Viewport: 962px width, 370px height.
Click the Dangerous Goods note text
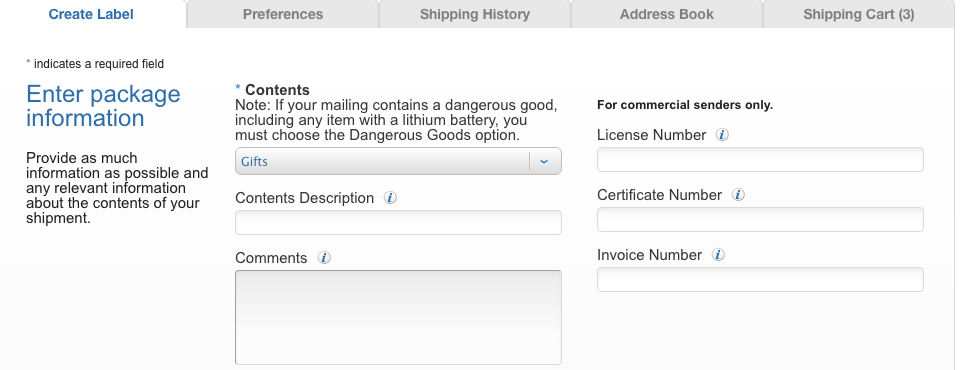(x=396, y=120)
